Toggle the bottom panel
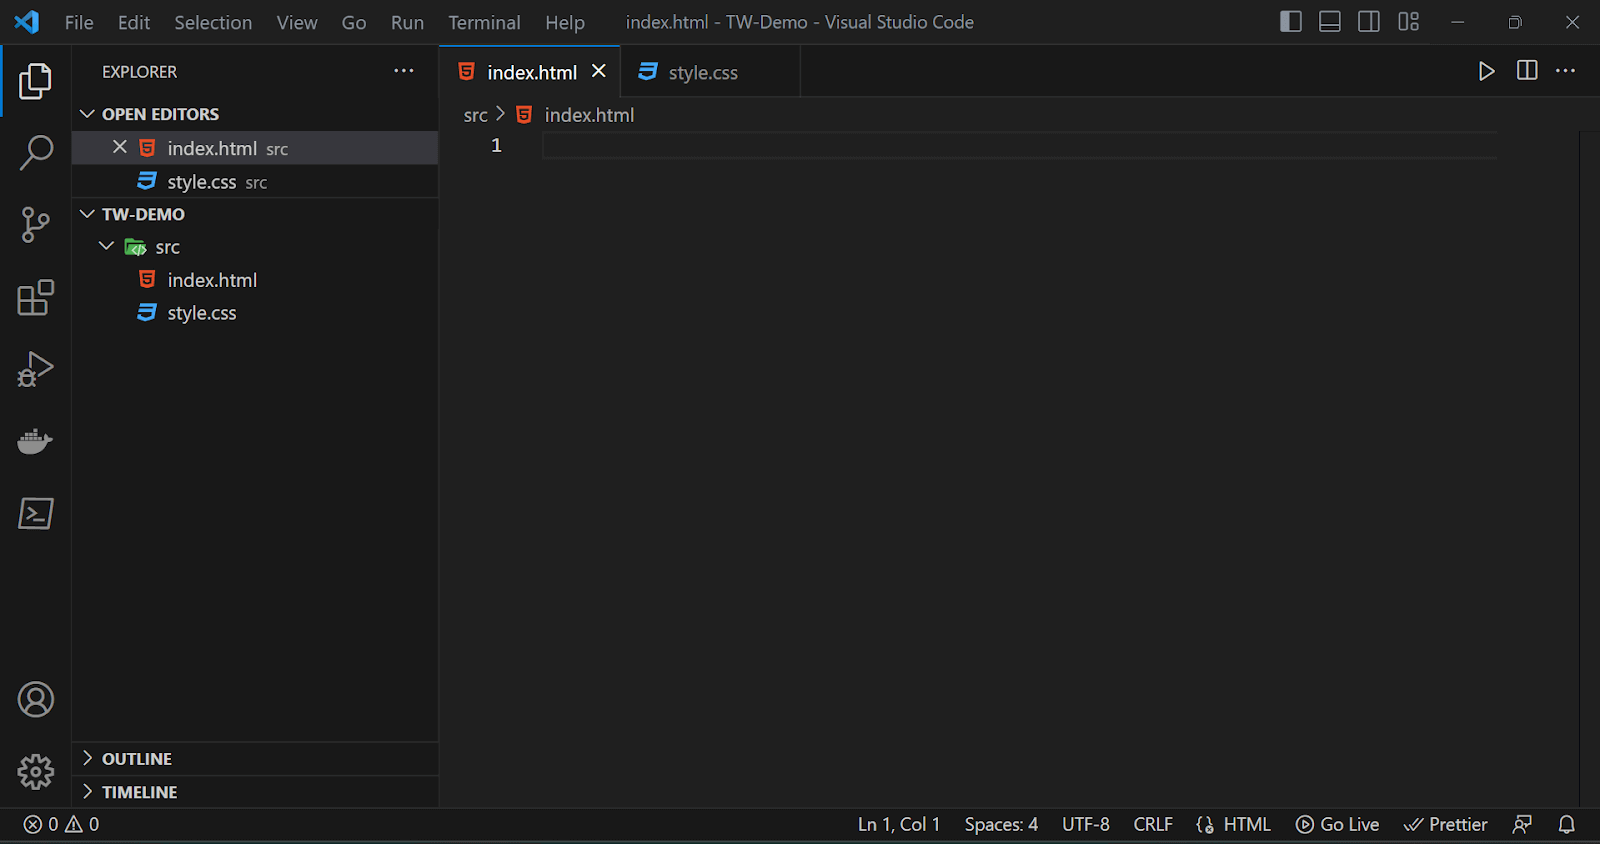The width and height of the screenshot is (1600, 844). 1330,22
